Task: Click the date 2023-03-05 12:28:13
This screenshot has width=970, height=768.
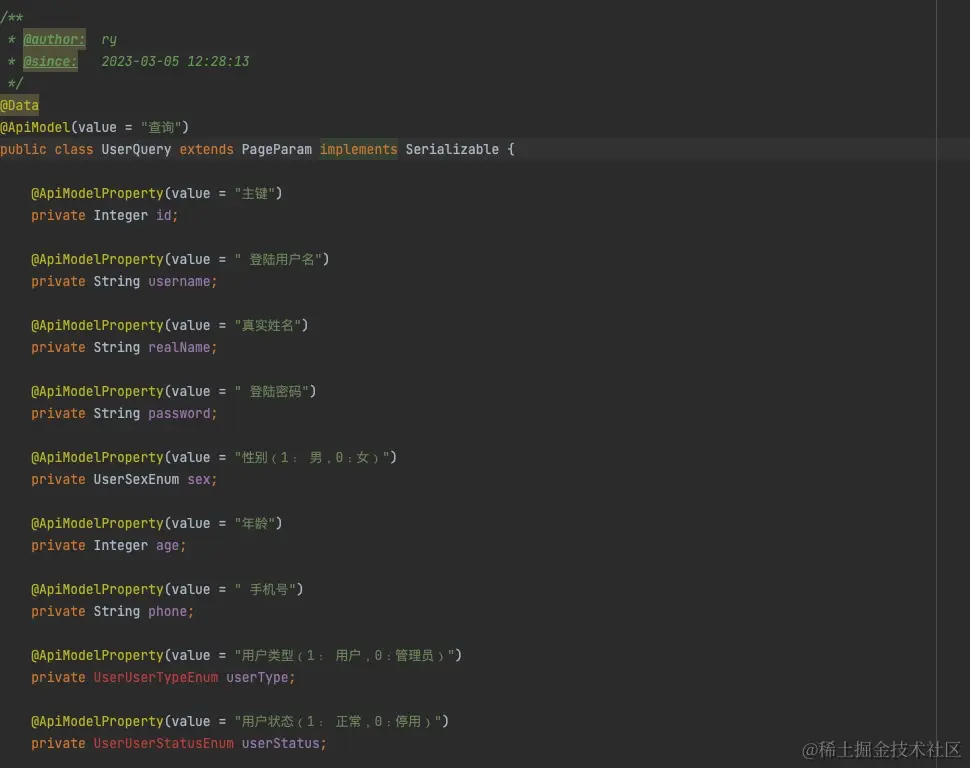Action: [175, 61]
